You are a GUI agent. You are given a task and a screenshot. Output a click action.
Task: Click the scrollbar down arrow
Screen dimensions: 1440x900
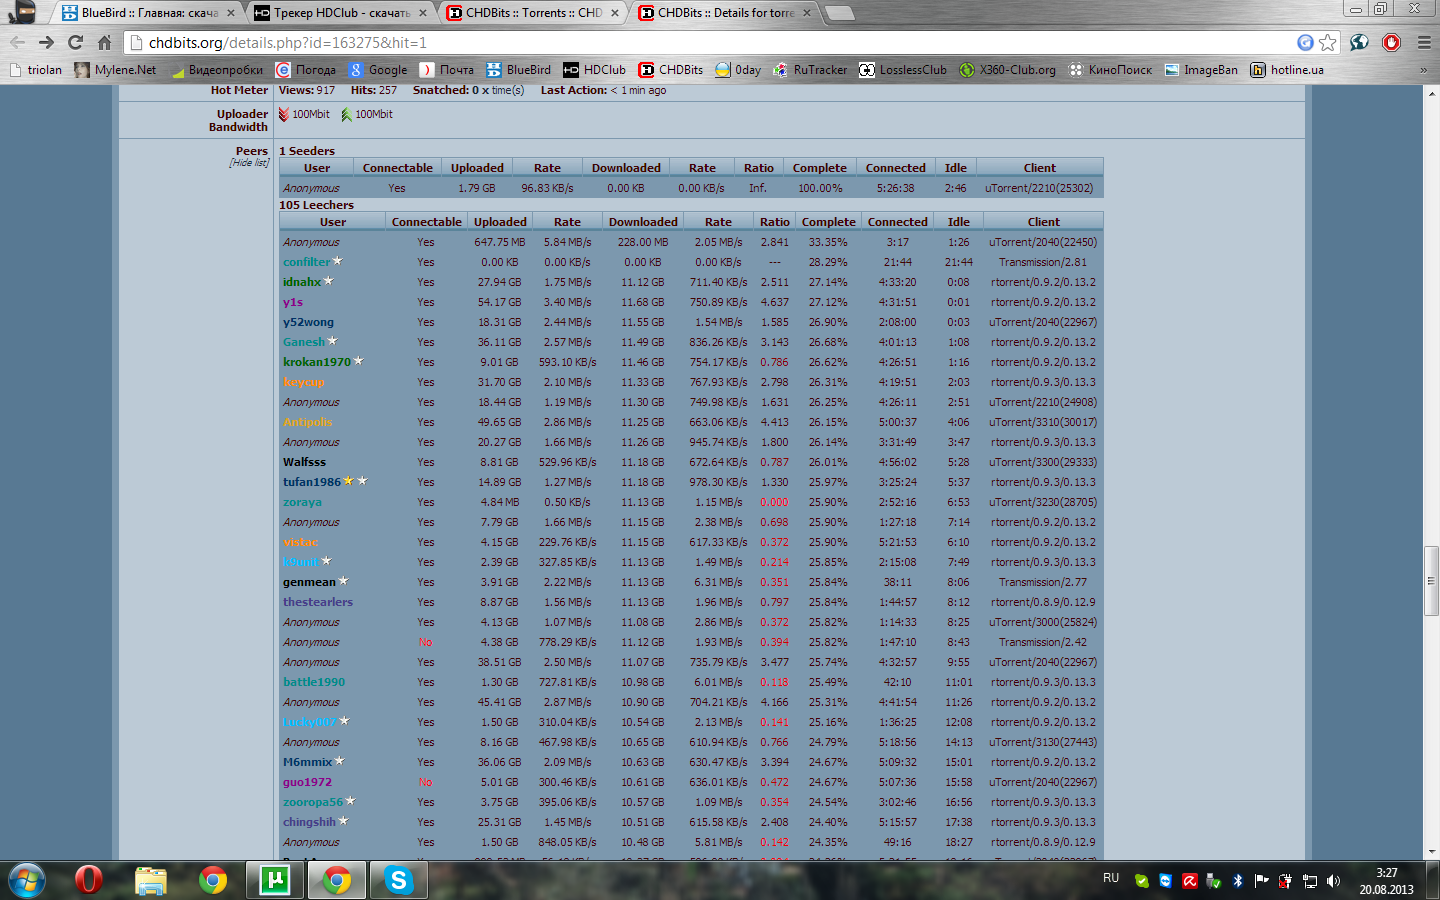[x=1431, y=852]
